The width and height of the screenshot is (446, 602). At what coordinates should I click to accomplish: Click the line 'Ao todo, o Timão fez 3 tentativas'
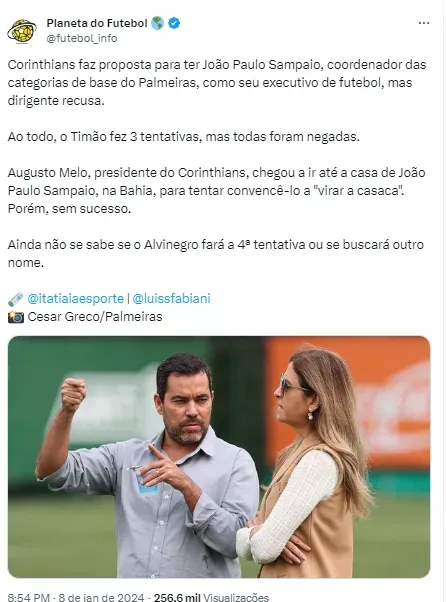point(183,137)
